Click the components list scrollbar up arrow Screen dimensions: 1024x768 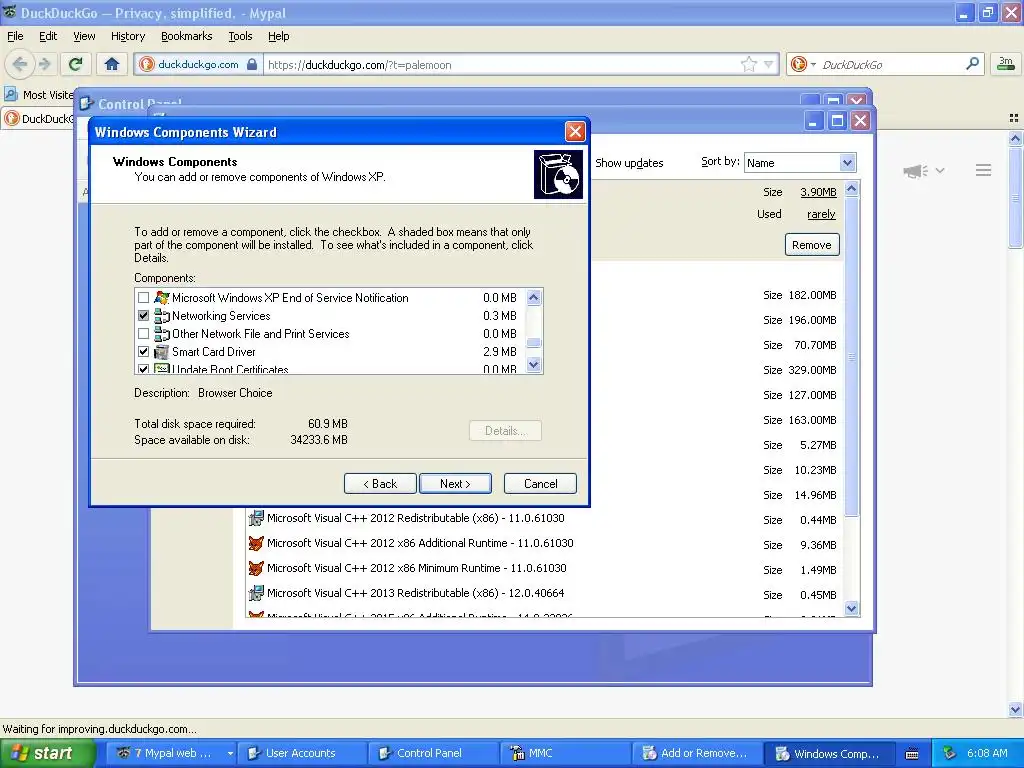[x=534, y=298]
